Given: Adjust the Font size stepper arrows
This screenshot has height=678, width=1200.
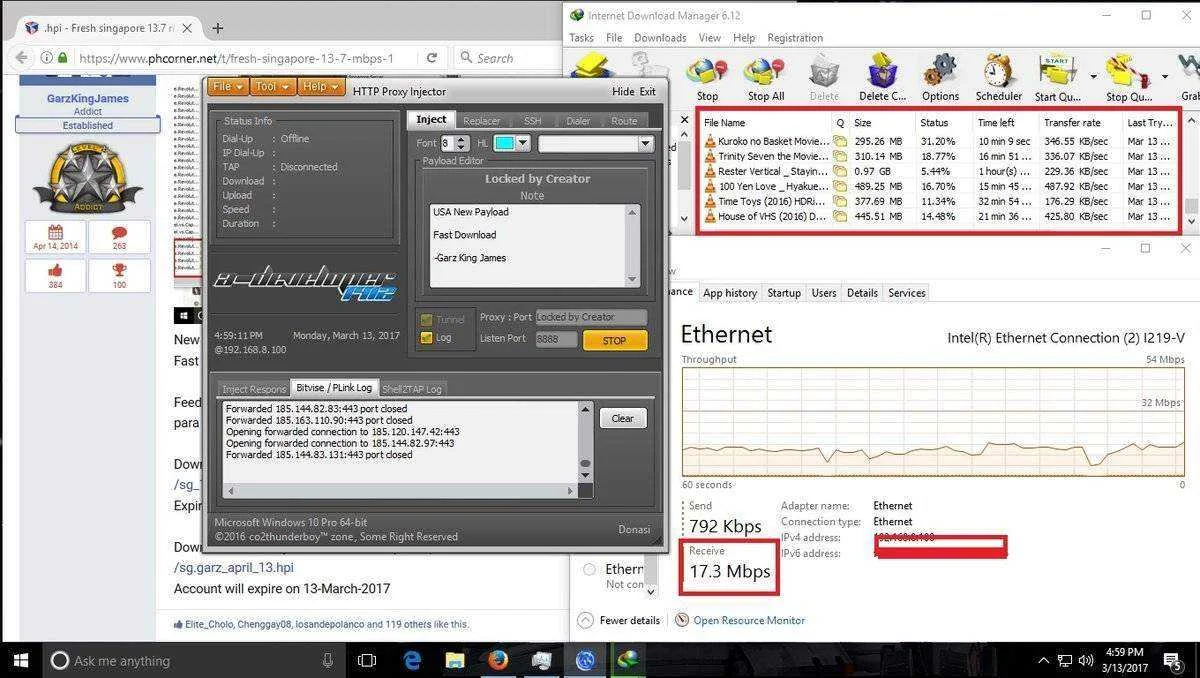Looking at the screenshot, I should click(x=461, y=144).
